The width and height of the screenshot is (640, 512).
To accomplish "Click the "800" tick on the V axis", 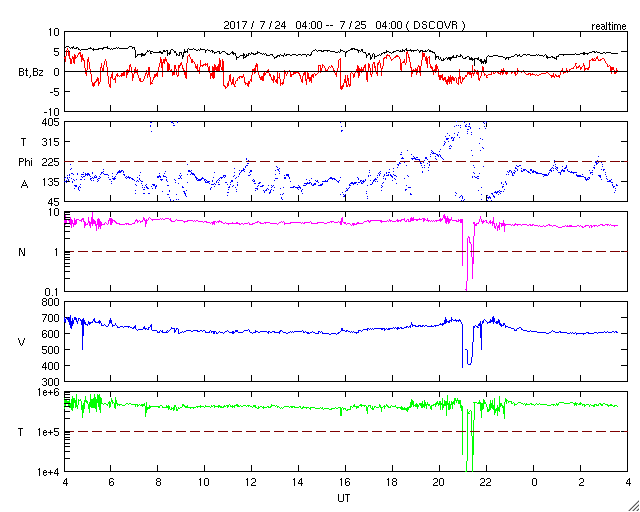I will [x=52, y=302].
